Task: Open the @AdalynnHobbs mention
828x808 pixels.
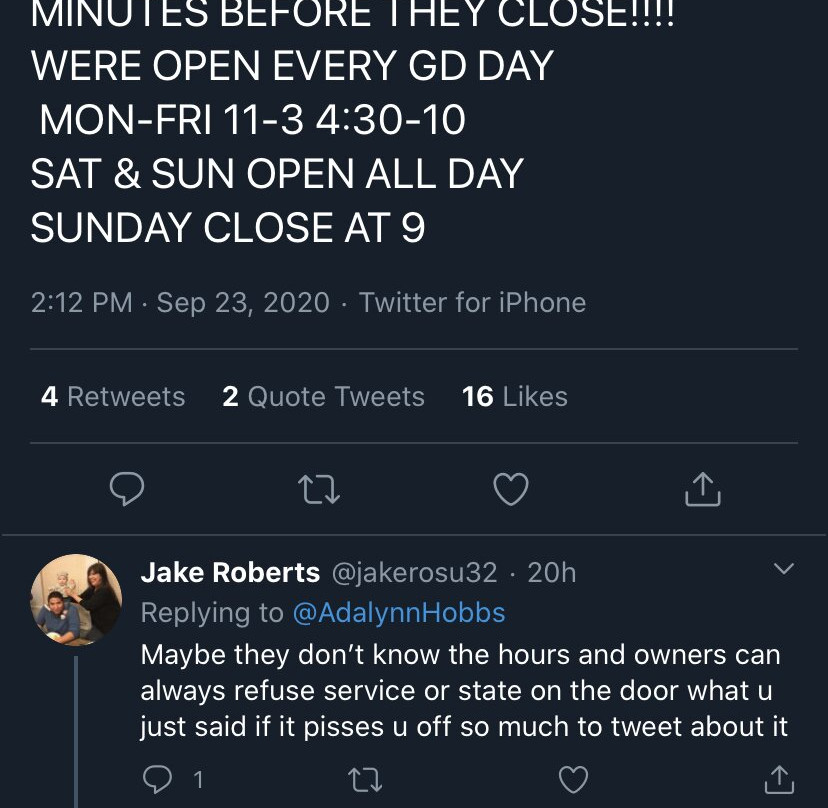Action: coord(398,612)
